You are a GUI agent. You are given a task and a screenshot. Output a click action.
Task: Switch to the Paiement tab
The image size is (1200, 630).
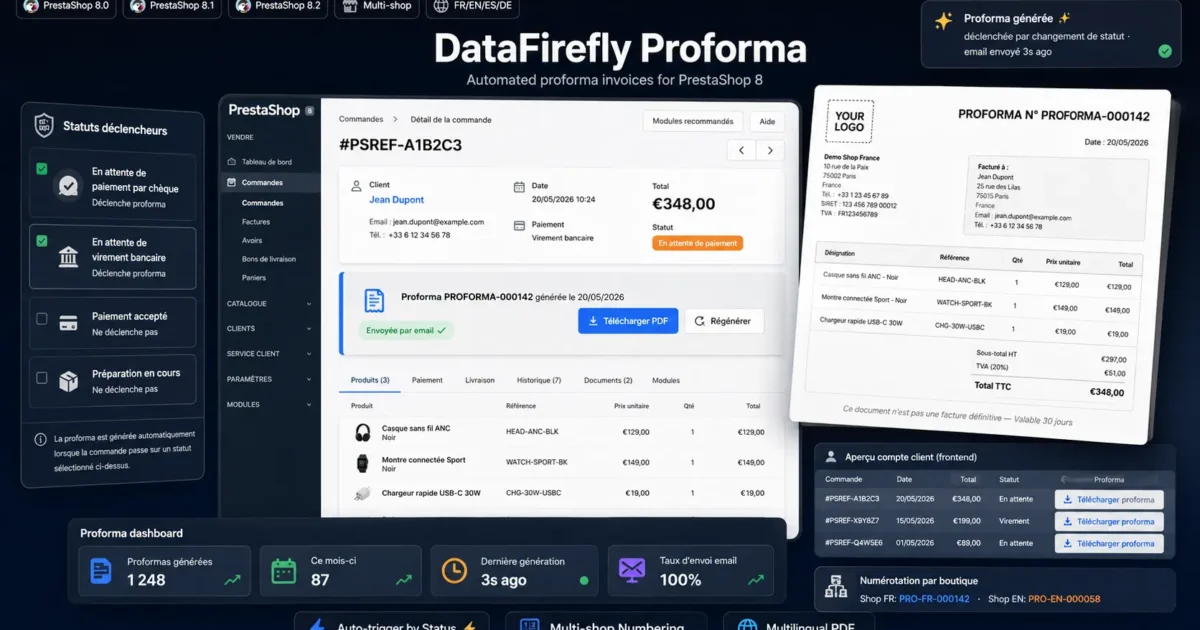click(427, 380)
